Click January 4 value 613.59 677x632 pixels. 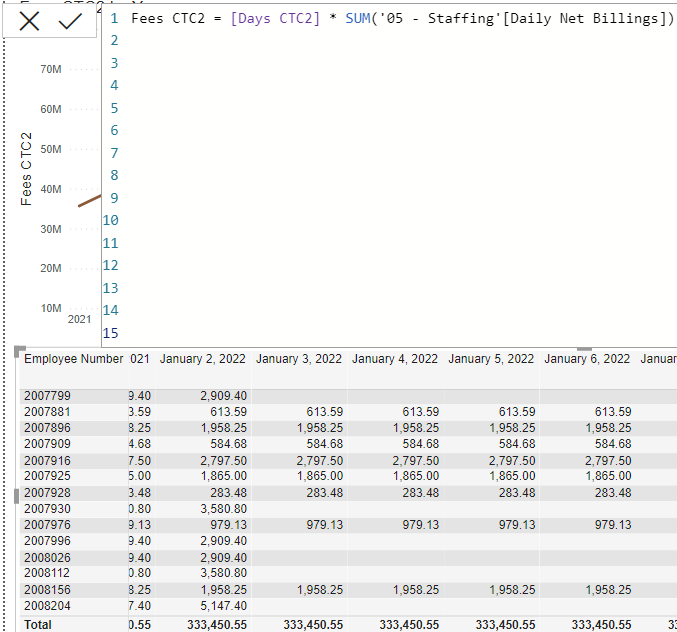(421, 411)
